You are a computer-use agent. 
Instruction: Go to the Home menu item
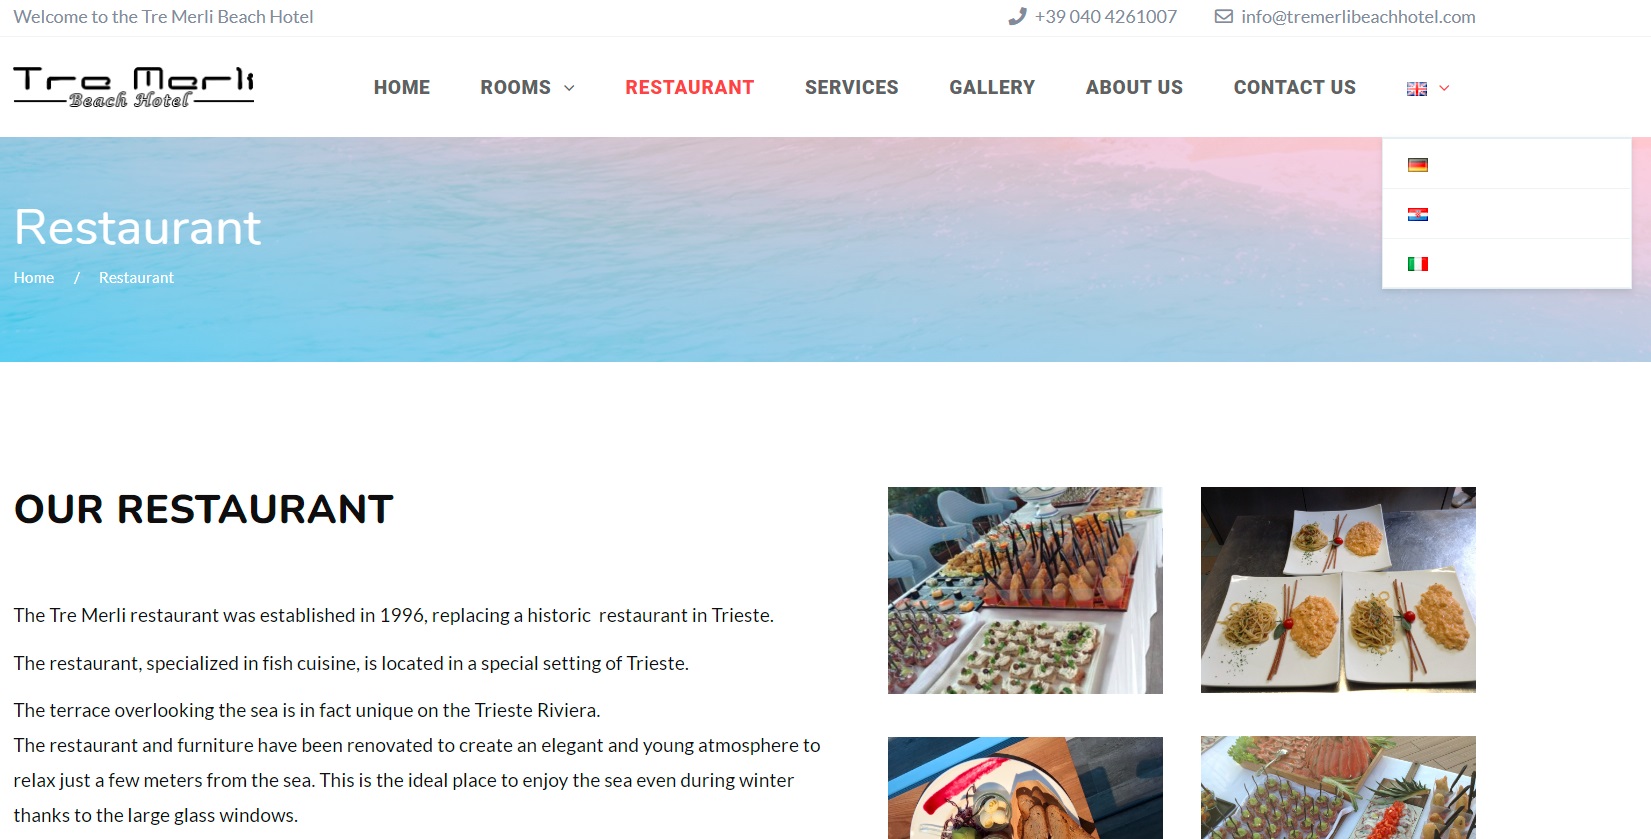402,87
